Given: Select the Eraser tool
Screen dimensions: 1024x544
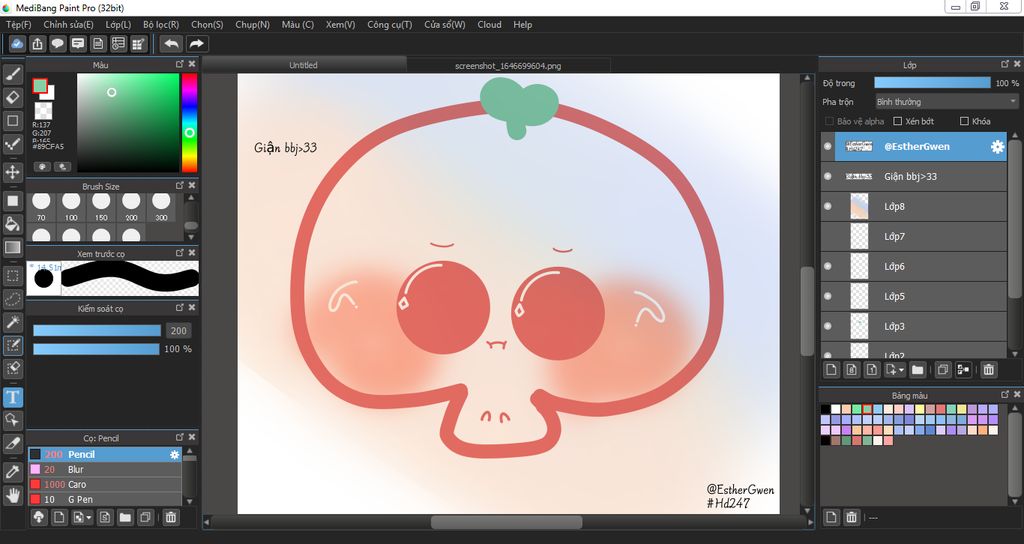Looking at the screenshot, I should tap(12, 97).
